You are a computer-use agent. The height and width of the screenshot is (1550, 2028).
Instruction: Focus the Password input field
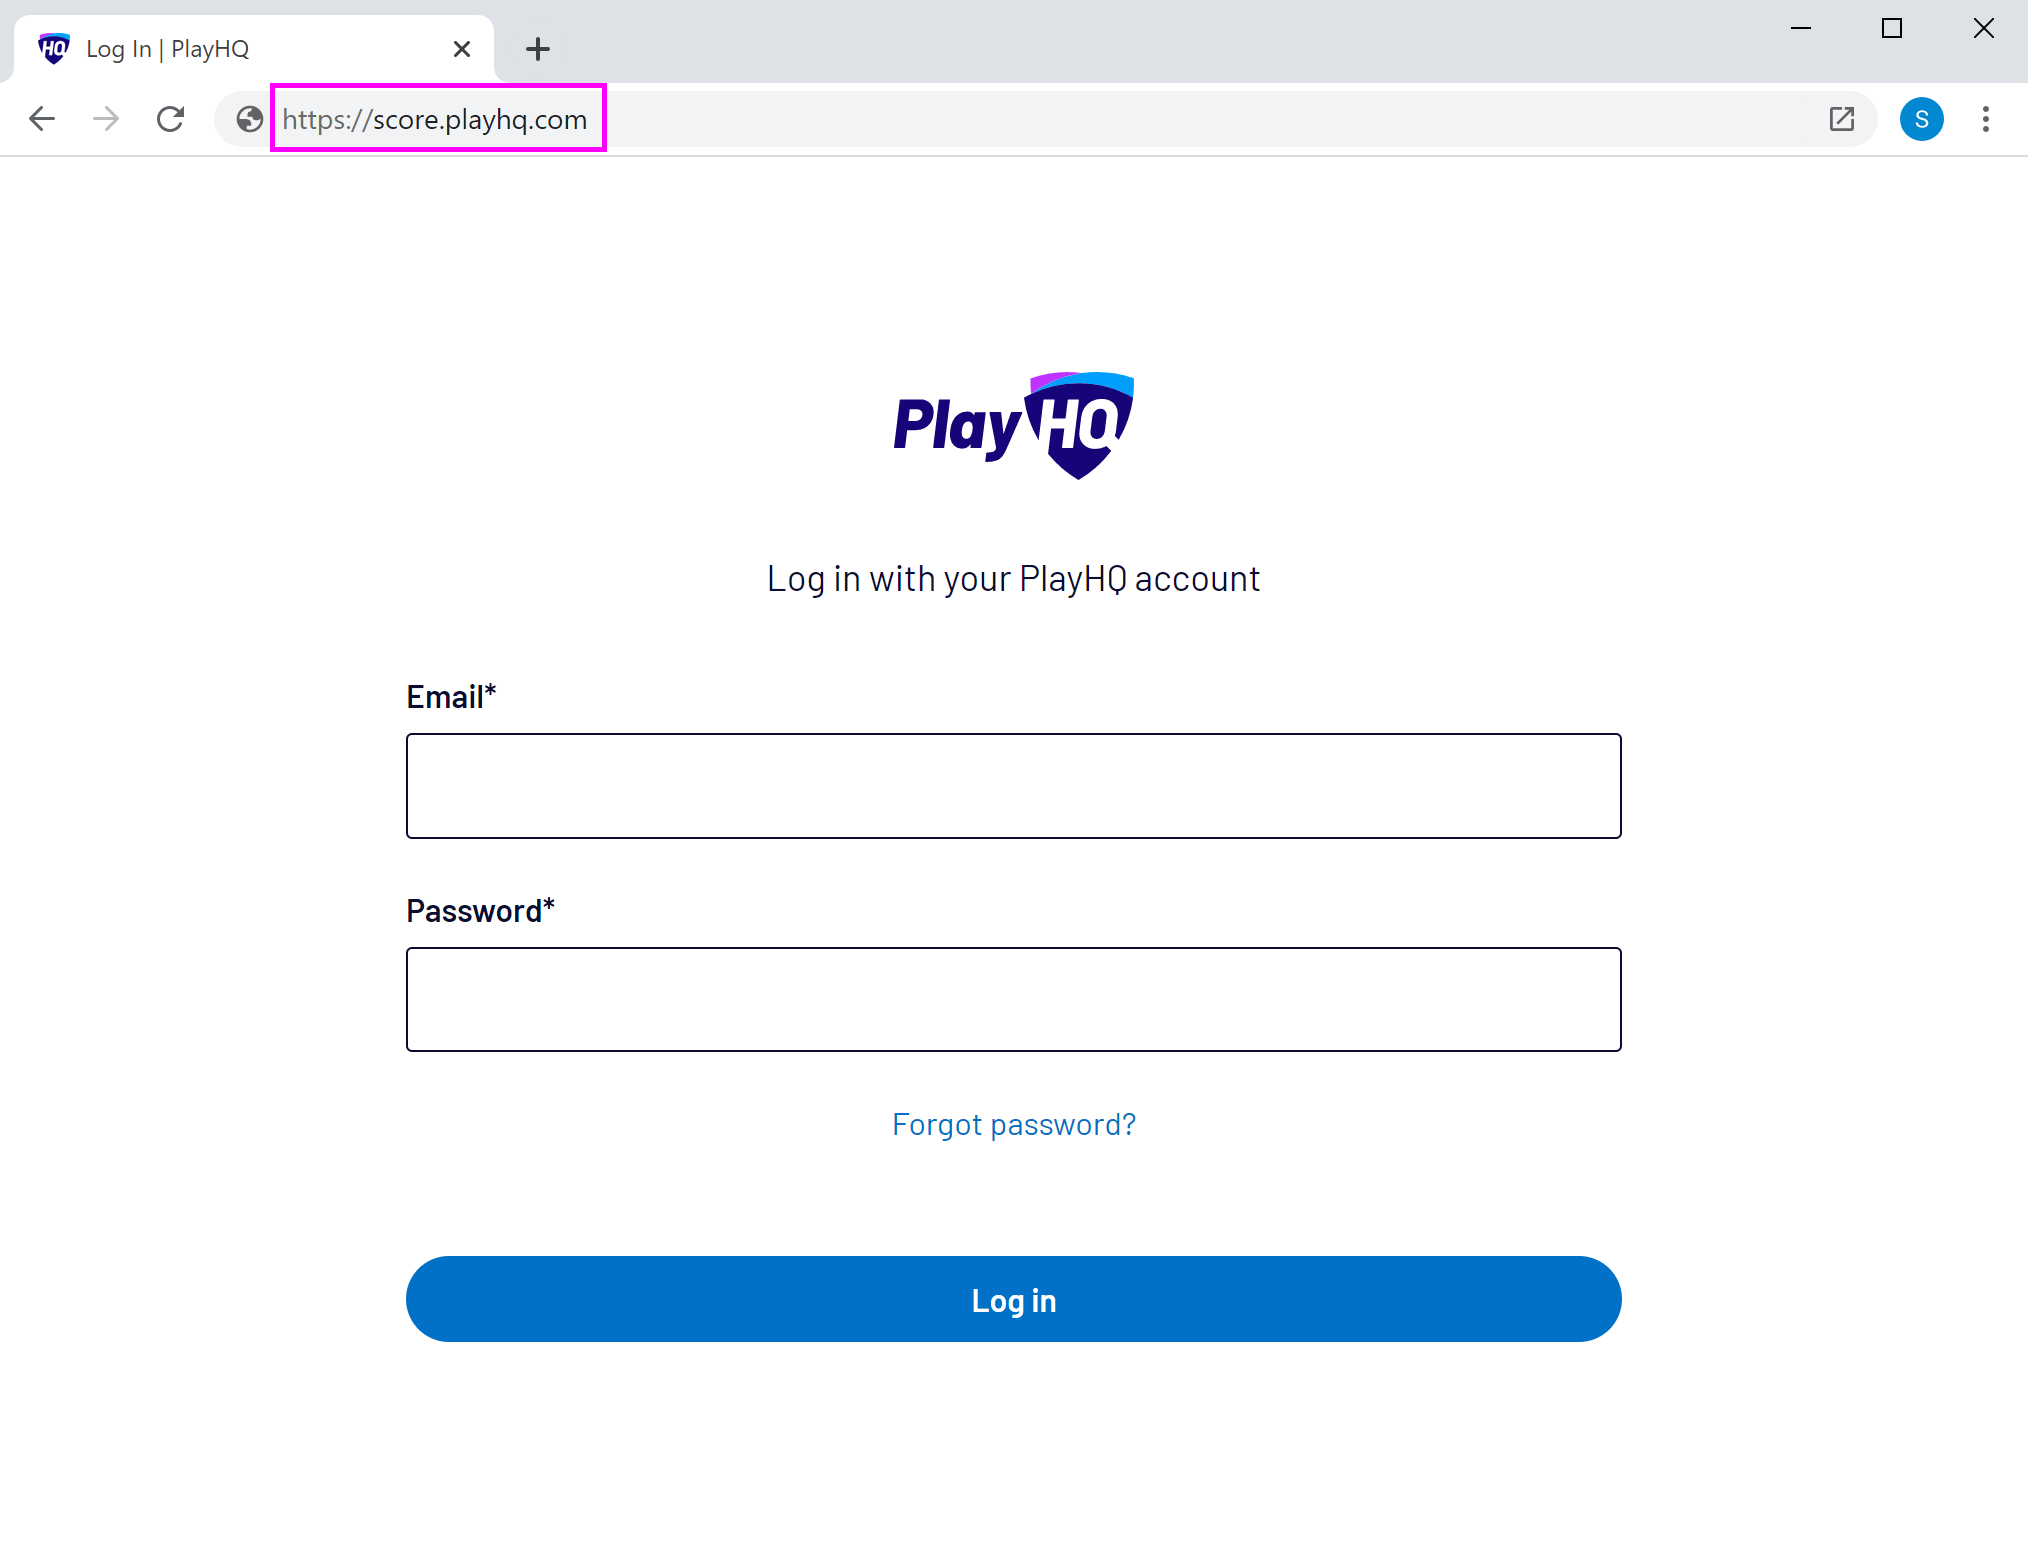[x=1013, y=999]
